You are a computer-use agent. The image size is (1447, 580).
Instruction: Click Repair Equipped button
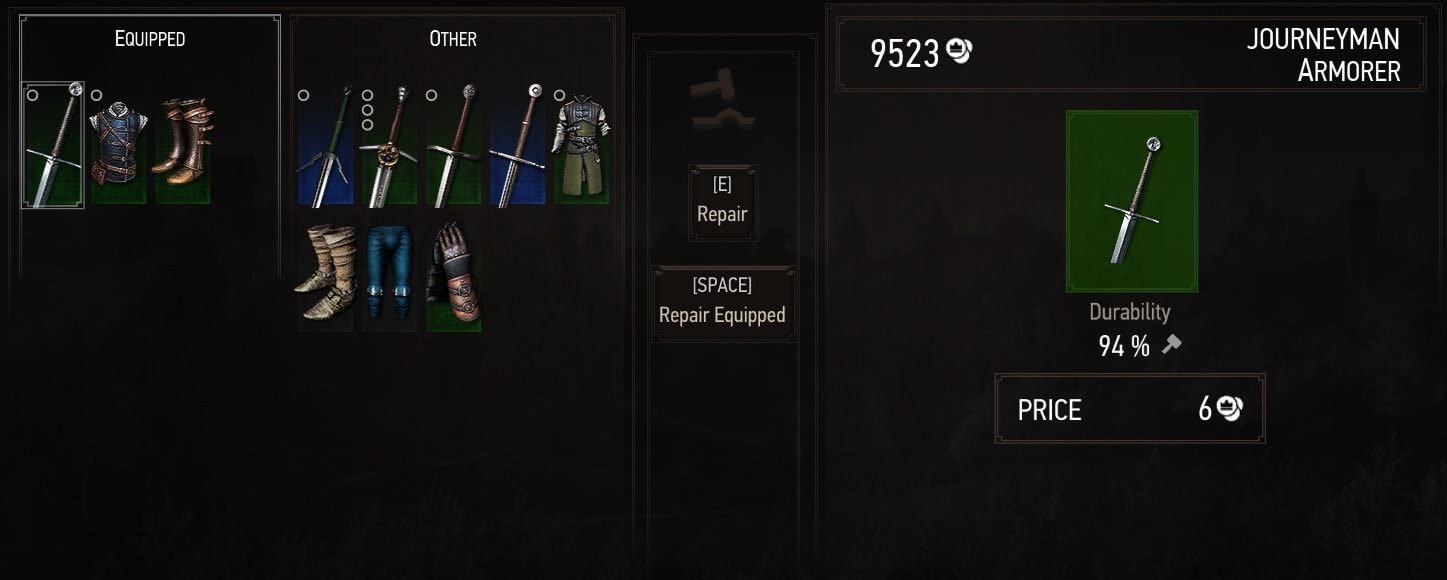click(723, 302)
